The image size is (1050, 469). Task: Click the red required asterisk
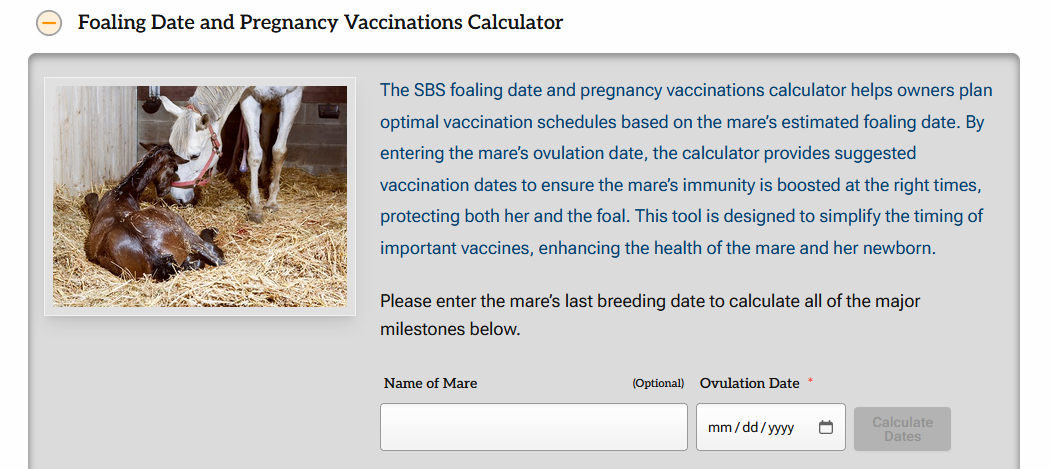[810, 381]
